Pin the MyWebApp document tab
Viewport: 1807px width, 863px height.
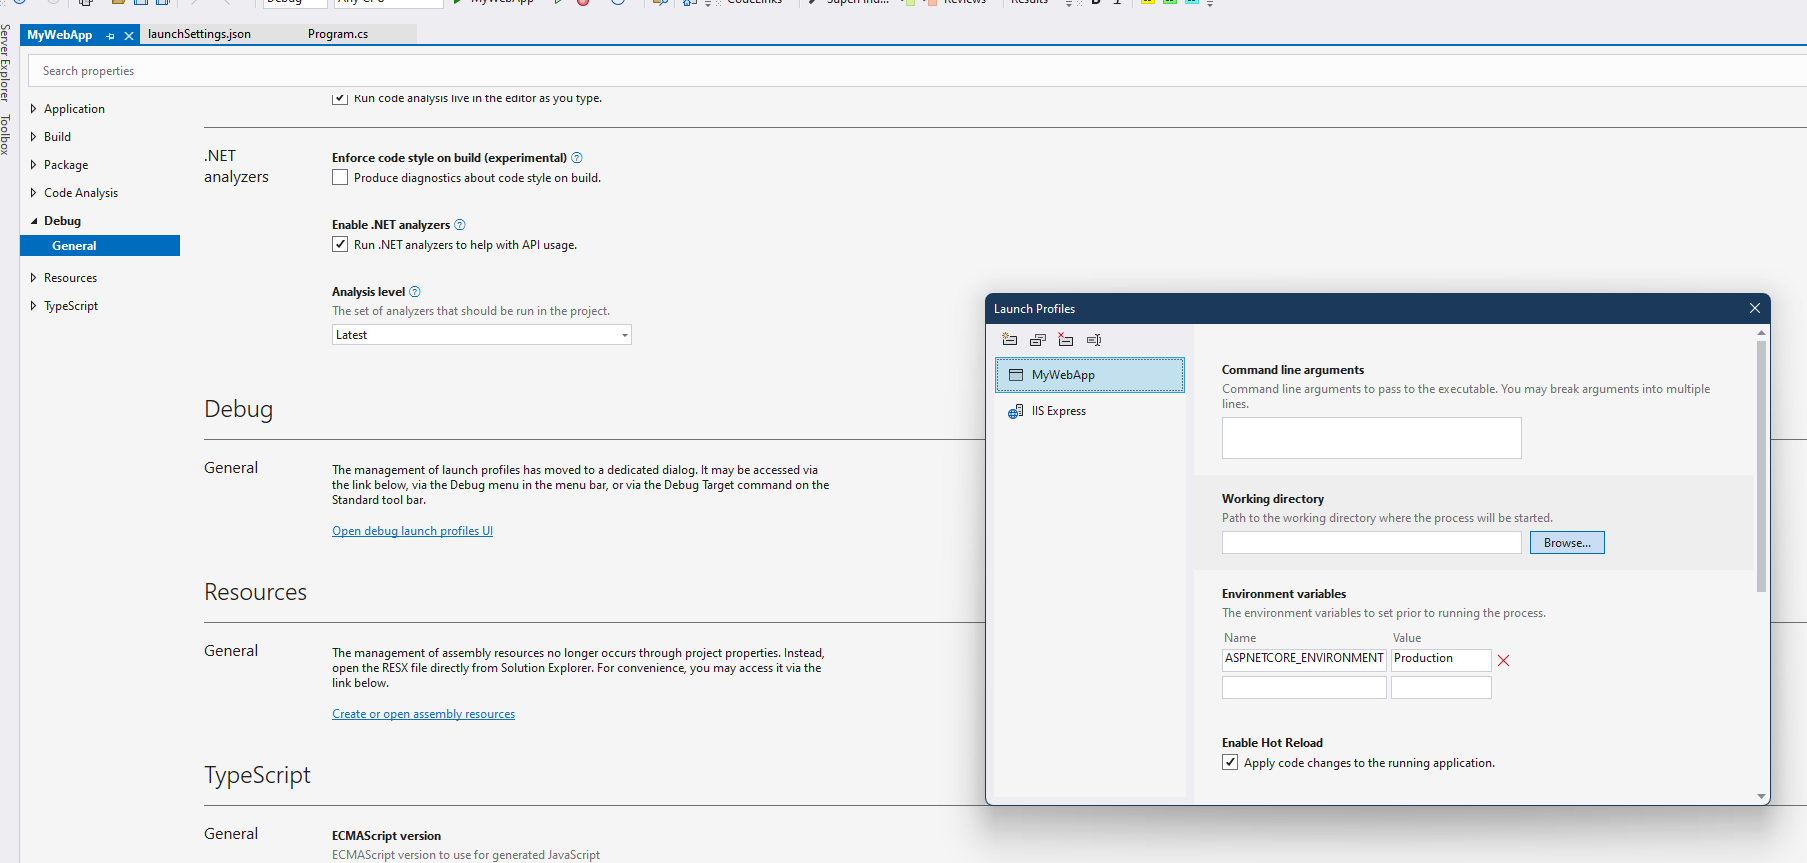(x=110, y=36)
